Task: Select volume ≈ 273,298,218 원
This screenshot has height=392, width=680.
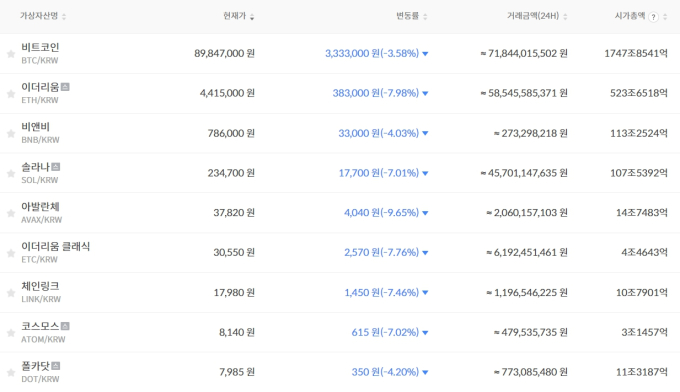Action: (x=531, y=133)
